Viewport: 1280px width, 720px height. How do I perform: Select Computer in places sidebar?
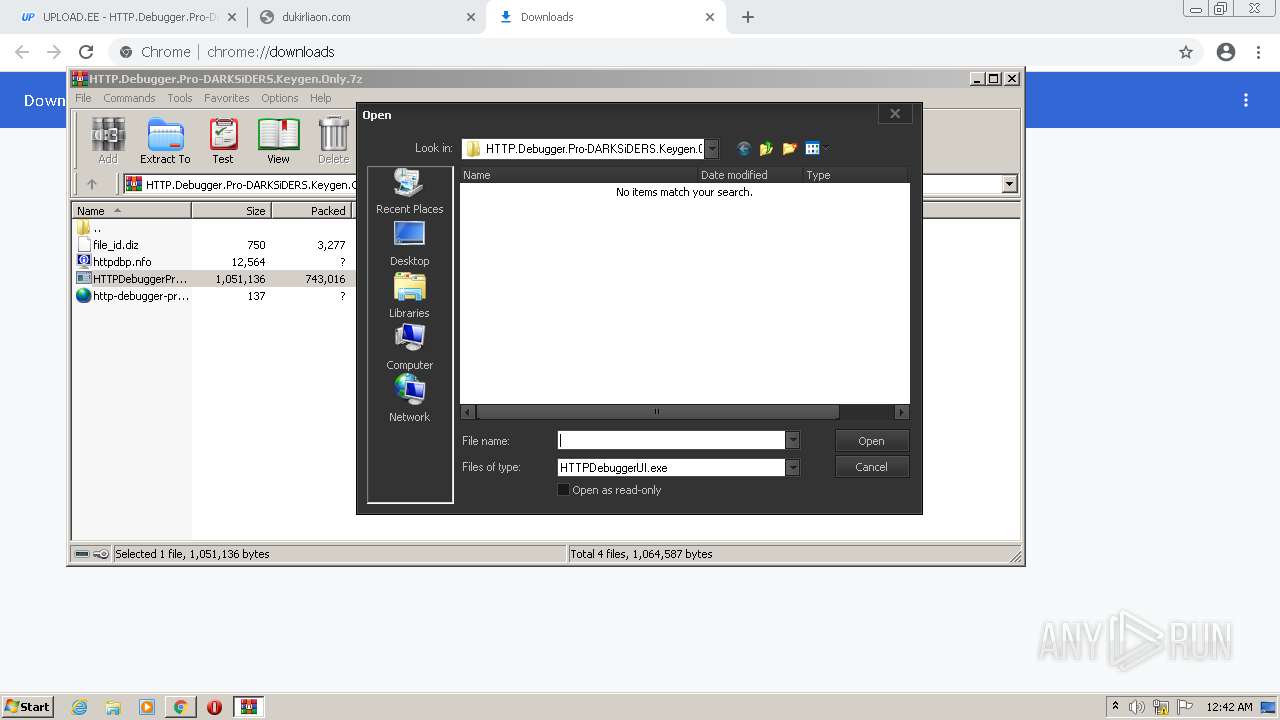point(409,348)
